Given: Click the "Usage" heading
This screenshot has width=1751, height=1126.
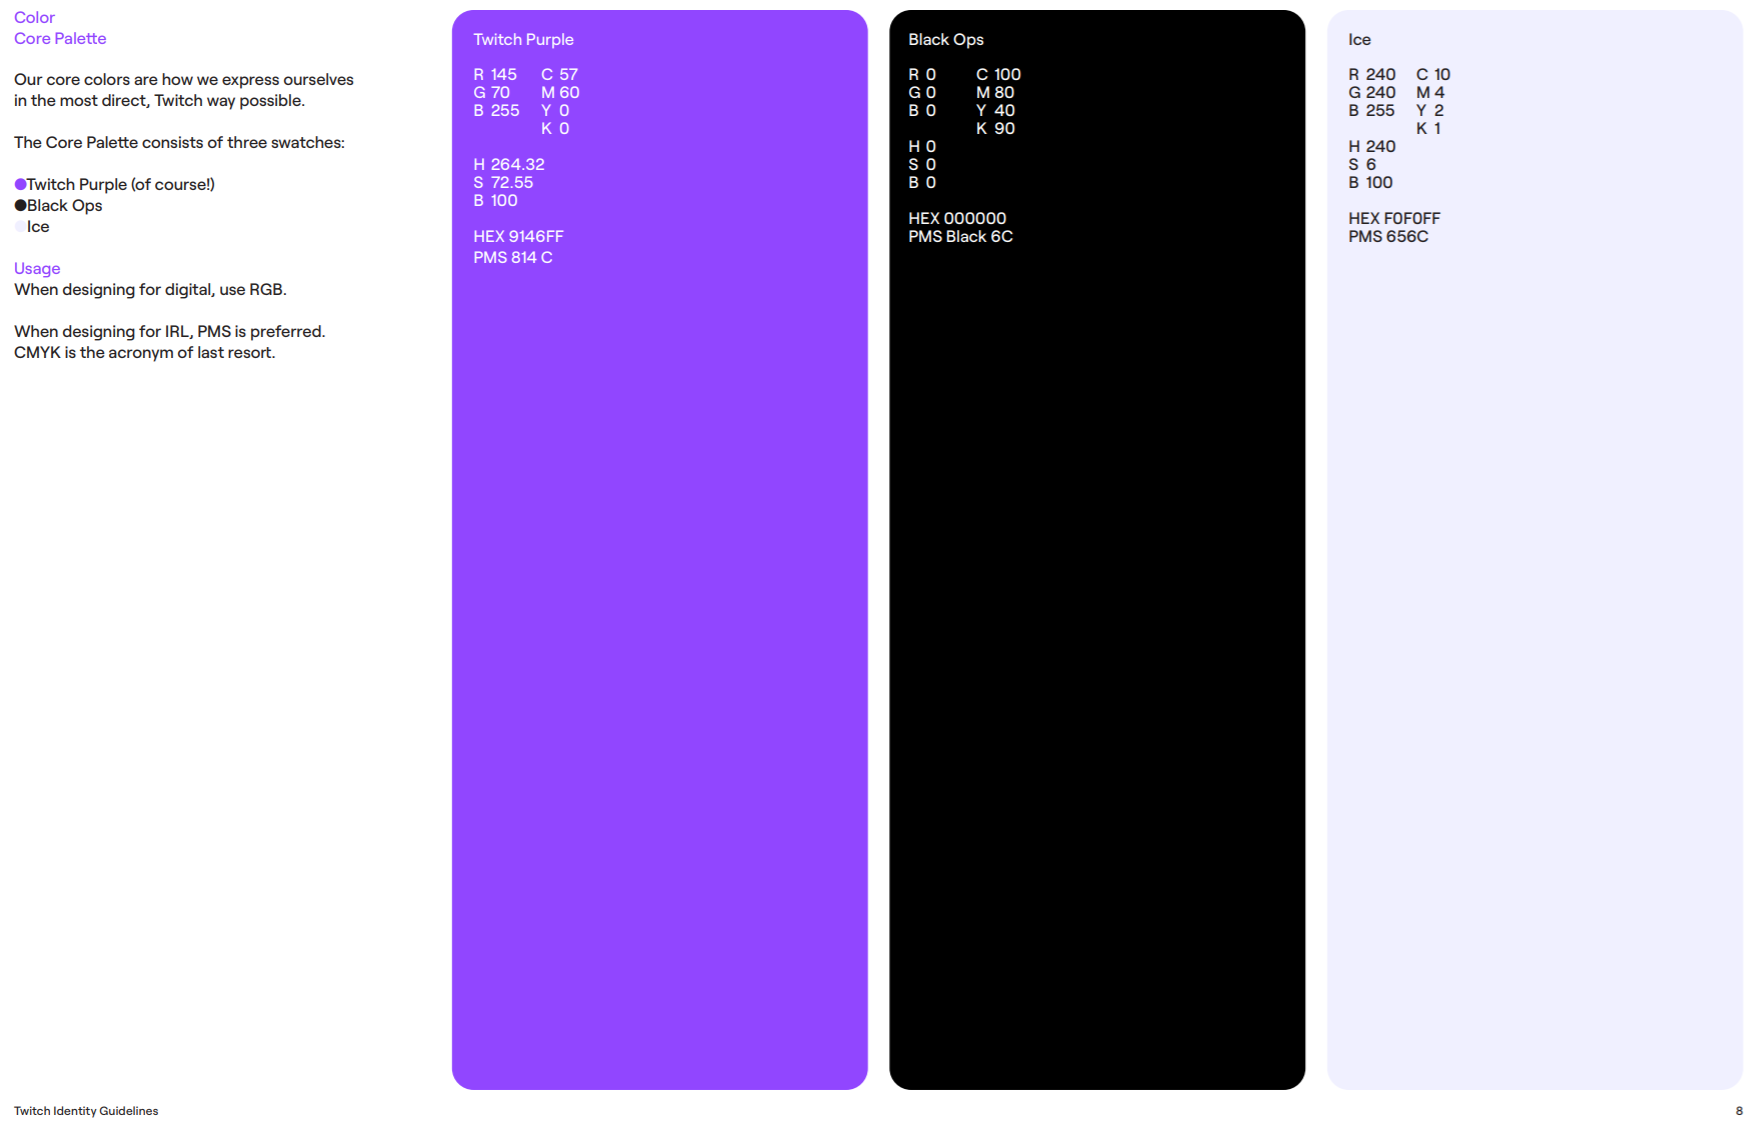Looking at the screenshot, I should click(x=37, y=268).
